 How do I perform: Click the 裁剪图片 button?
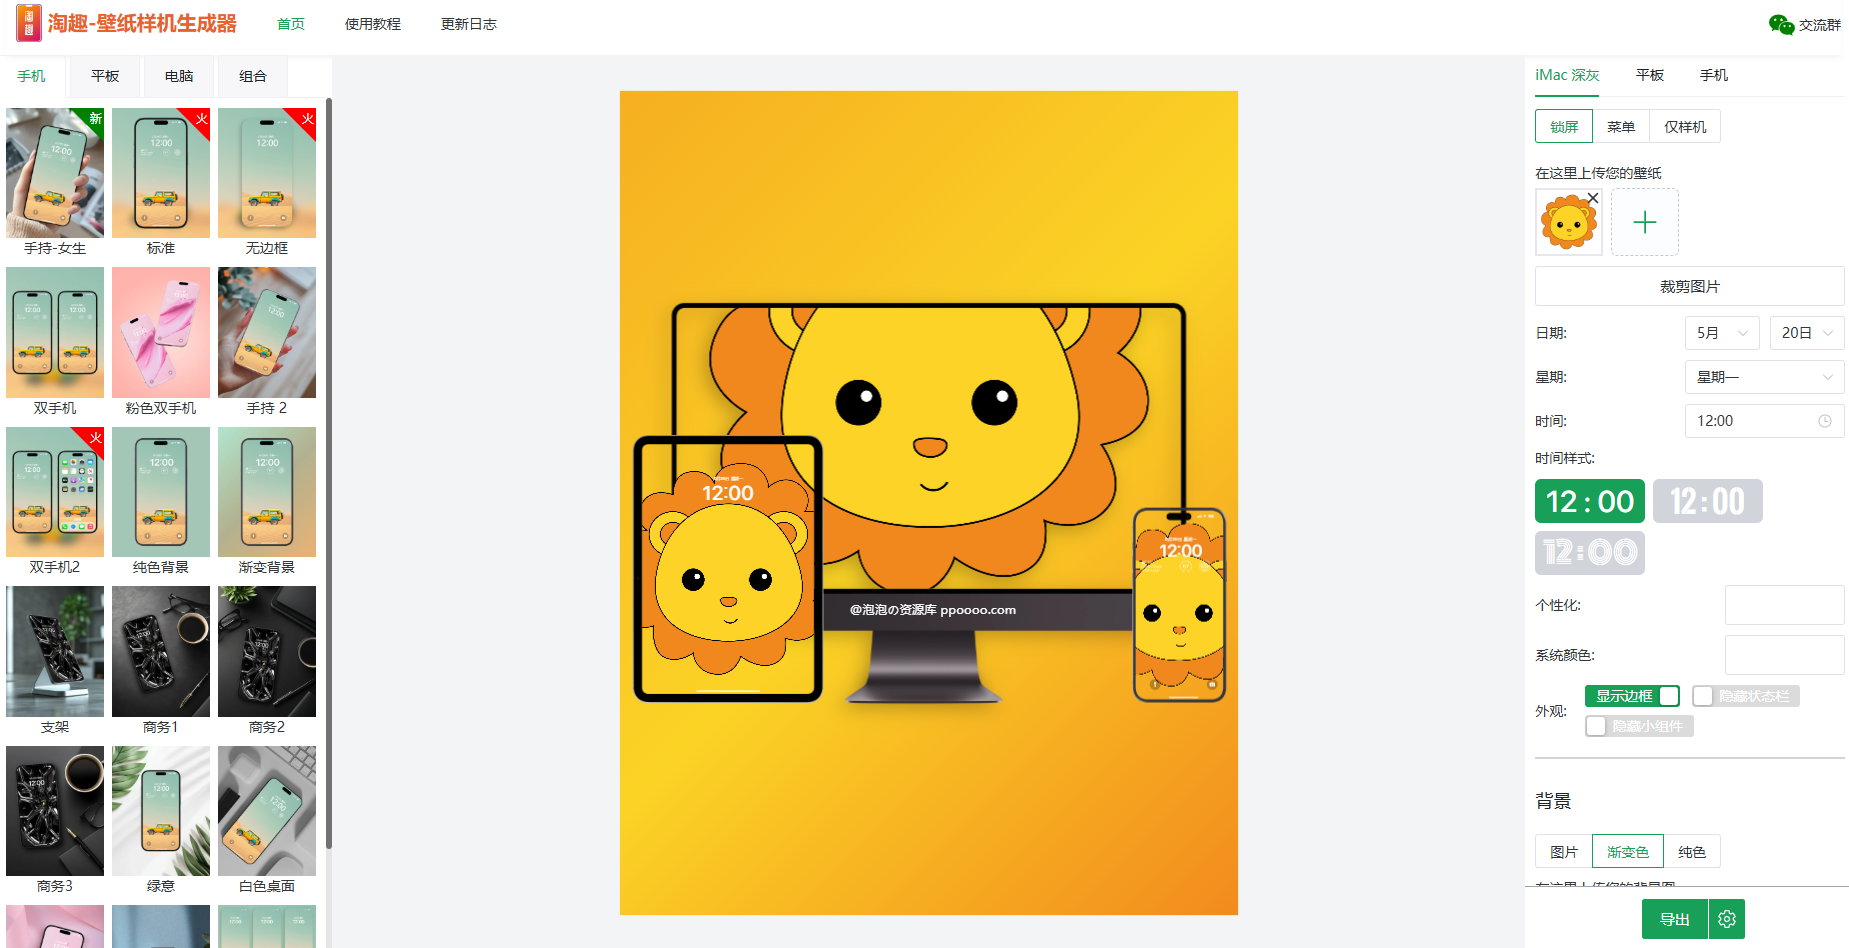(1690, 286)
